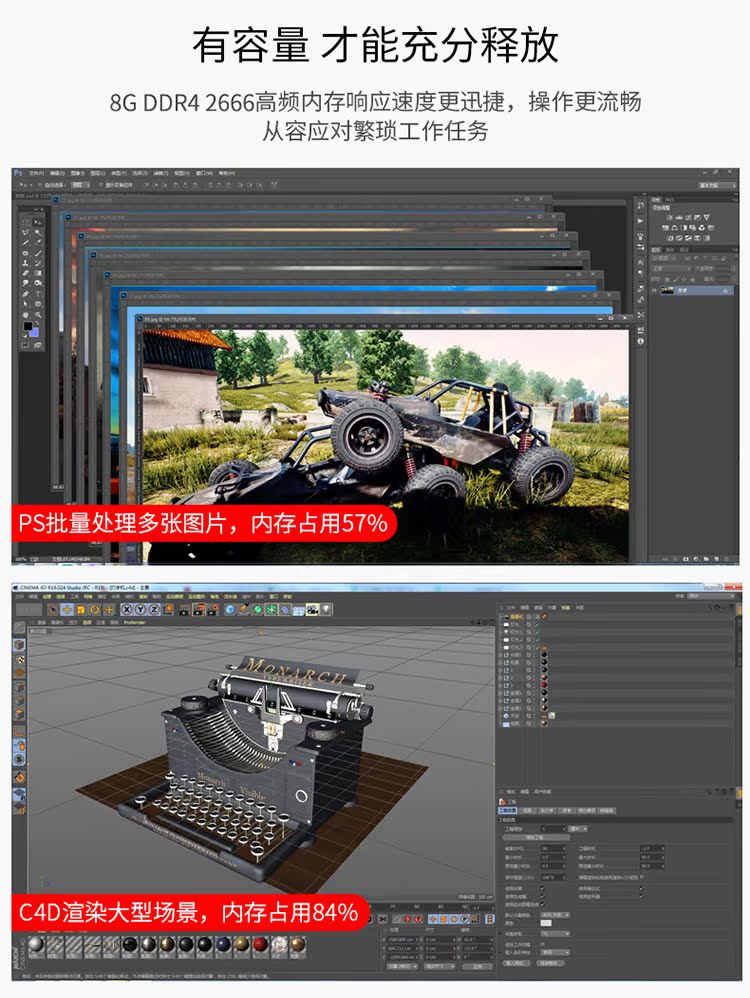Click the 缩放工程 button in Cinema 4D

537,837
